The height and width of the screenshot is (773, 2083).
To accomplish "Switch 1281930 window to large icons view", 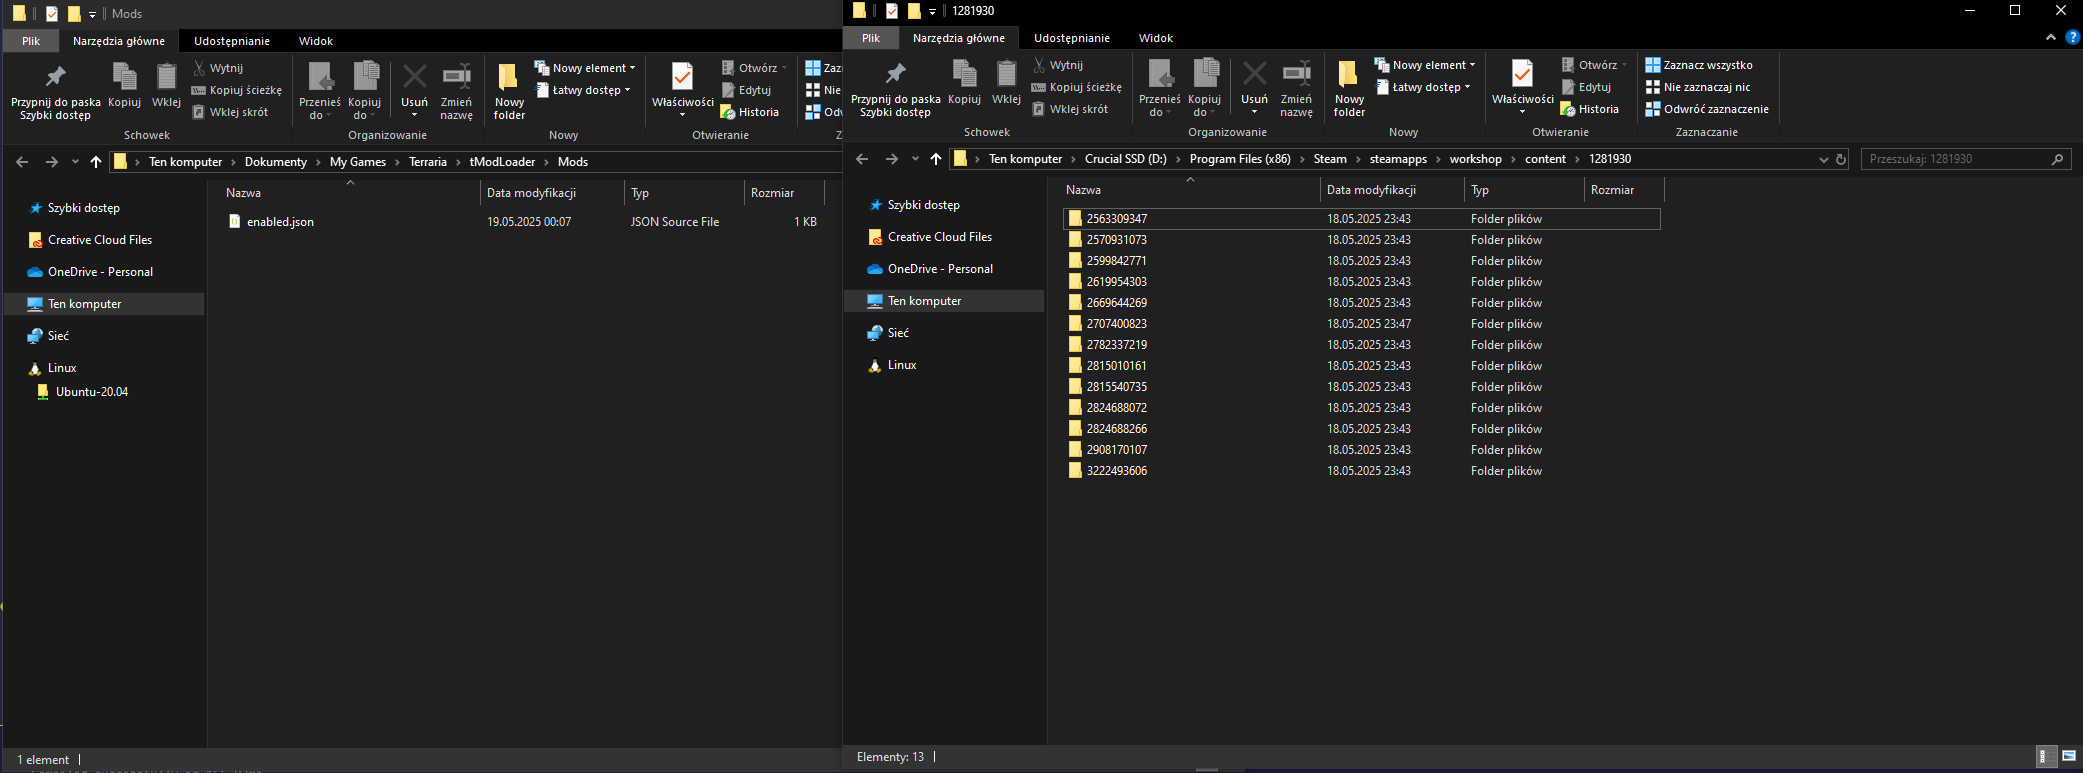I will click(2069, 757).
